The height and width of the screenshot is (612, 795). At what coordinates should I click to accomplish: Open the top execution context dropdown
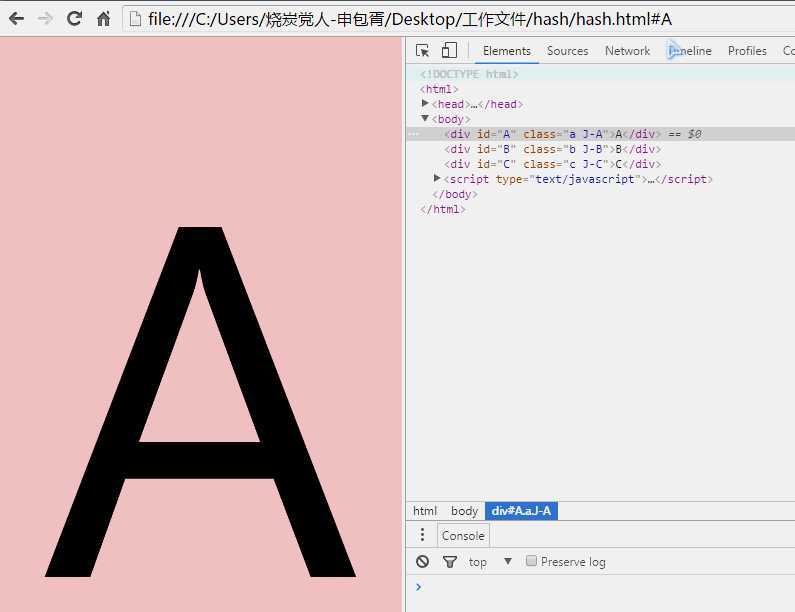pos(490,561)
